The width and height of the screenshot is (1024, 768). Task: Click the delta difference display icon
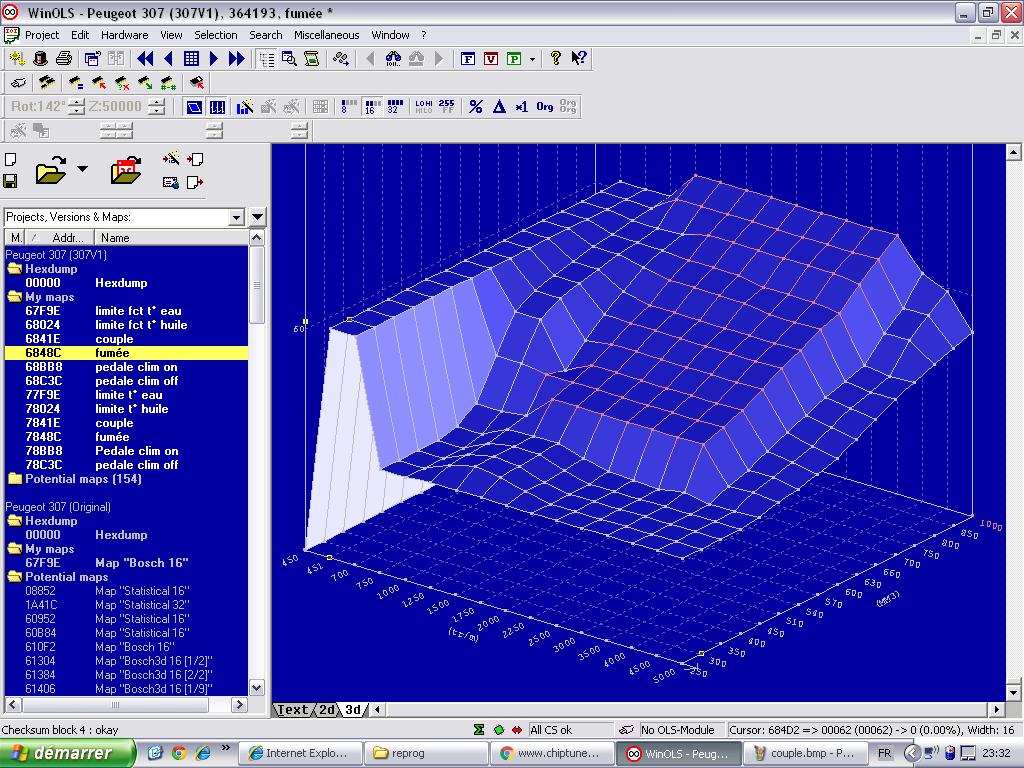point(499,107)
